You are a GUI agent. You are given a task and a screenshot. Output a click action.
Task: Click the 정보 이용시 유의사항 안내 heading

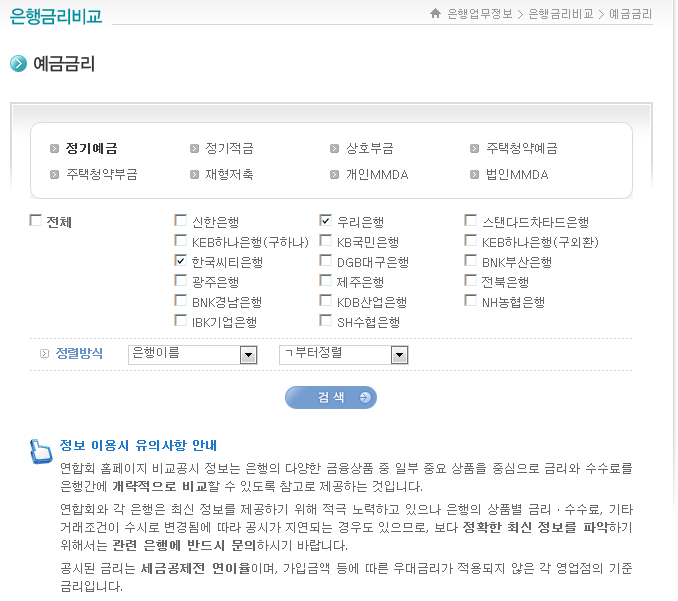pyautogui.click(x=138, y=445)
